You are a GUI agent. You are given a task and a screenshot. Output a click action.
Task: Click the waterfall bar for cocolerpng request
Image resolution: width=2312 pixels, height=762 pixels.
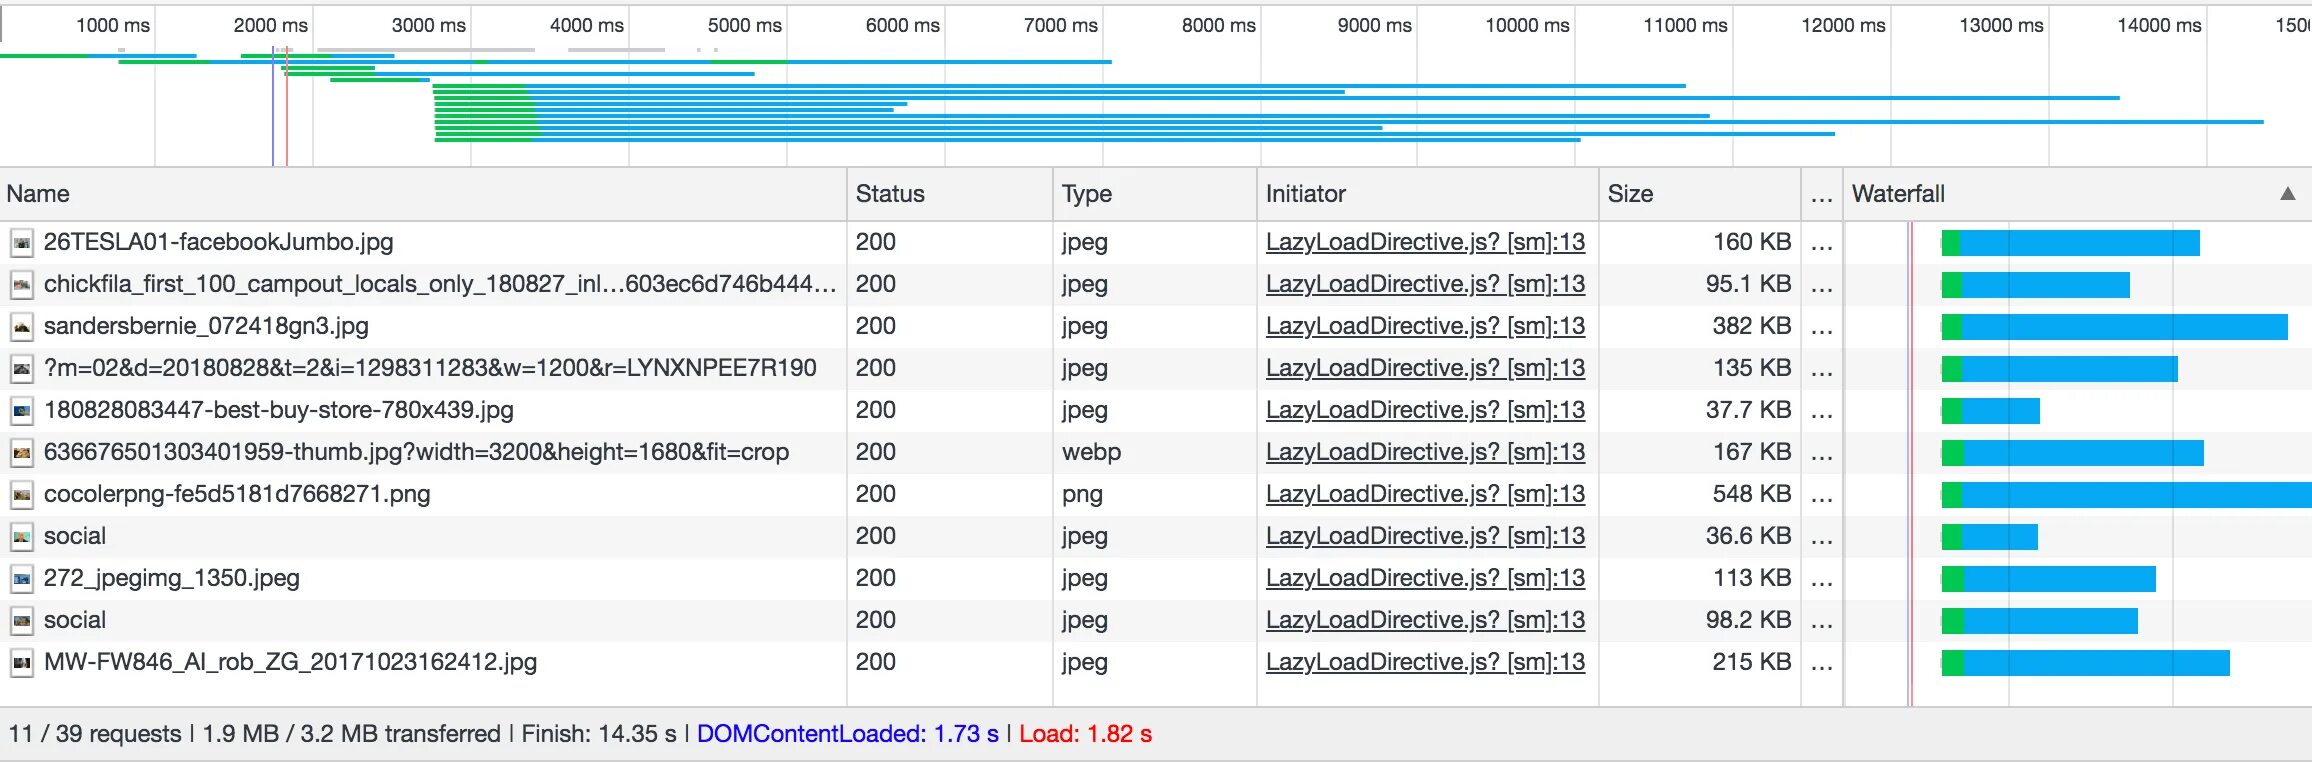click(2126, 494)
